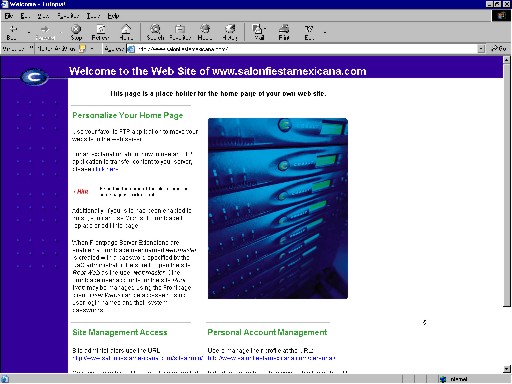Image resolution: width=512 pixels, height=384 pixels.
Task: Follow the Personal Account Management URL link
Action: pos(271,358)
